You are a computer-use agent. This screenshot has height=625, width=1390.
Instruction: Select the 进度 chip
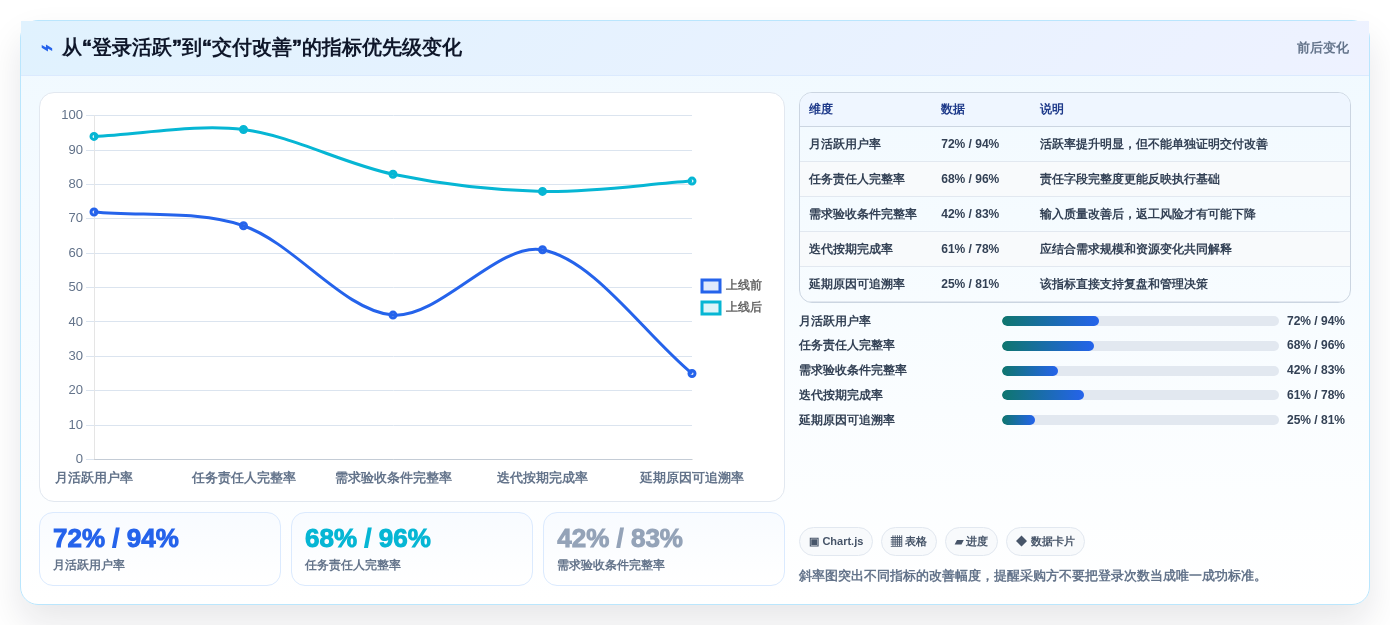pos(971,542)
